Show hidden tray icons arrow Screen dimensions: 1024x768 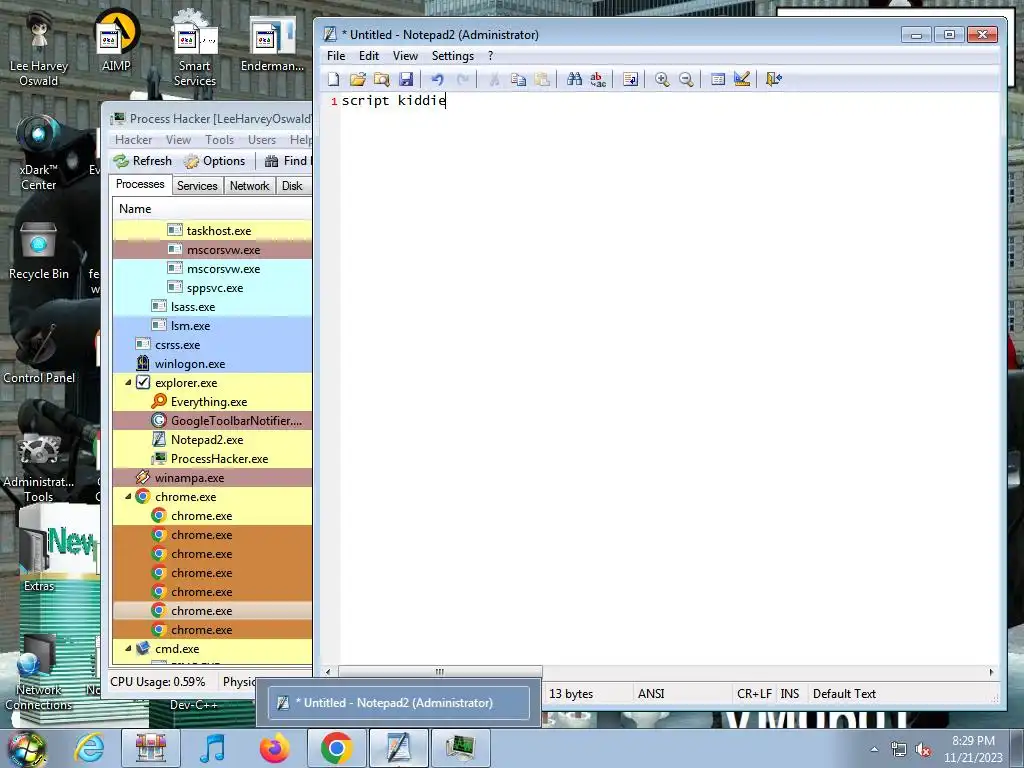coord(874,750)
